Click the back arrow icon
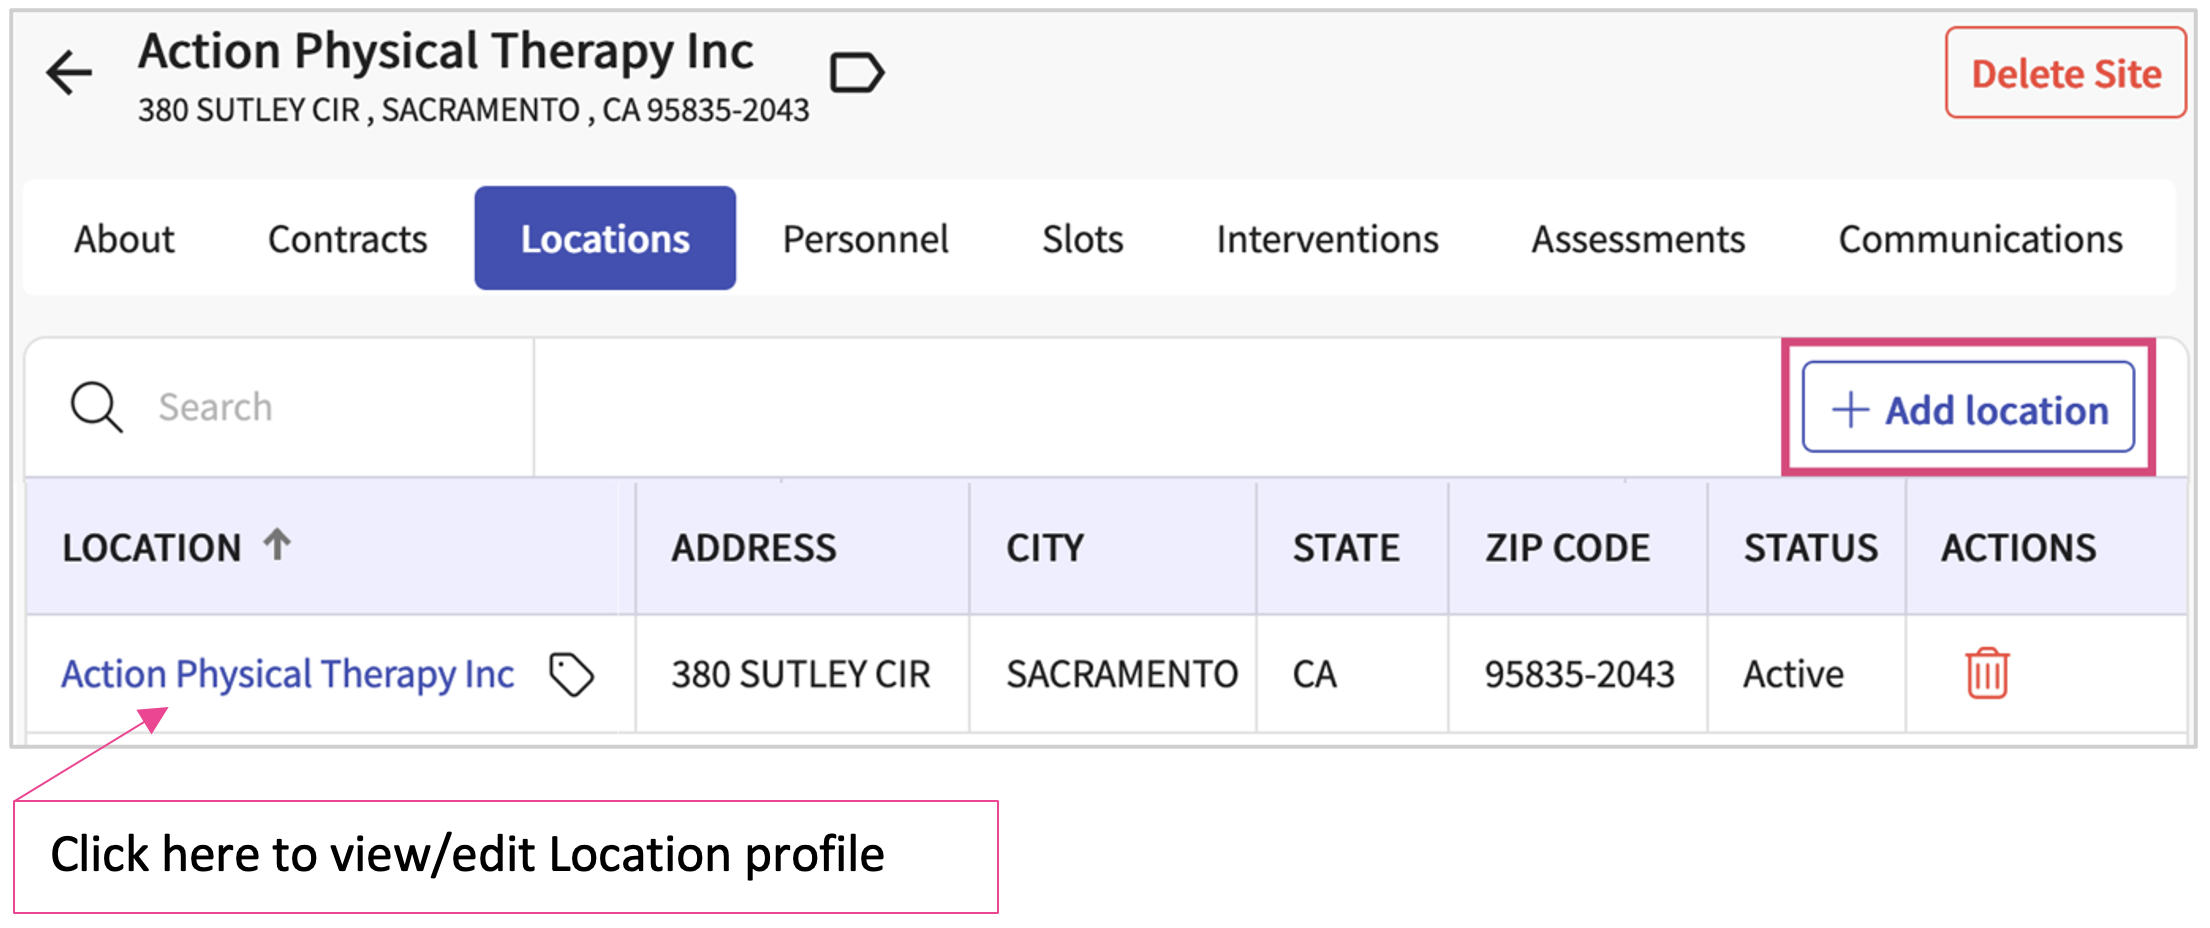This screenshot has height=928, width=2210. coord(69,73)
